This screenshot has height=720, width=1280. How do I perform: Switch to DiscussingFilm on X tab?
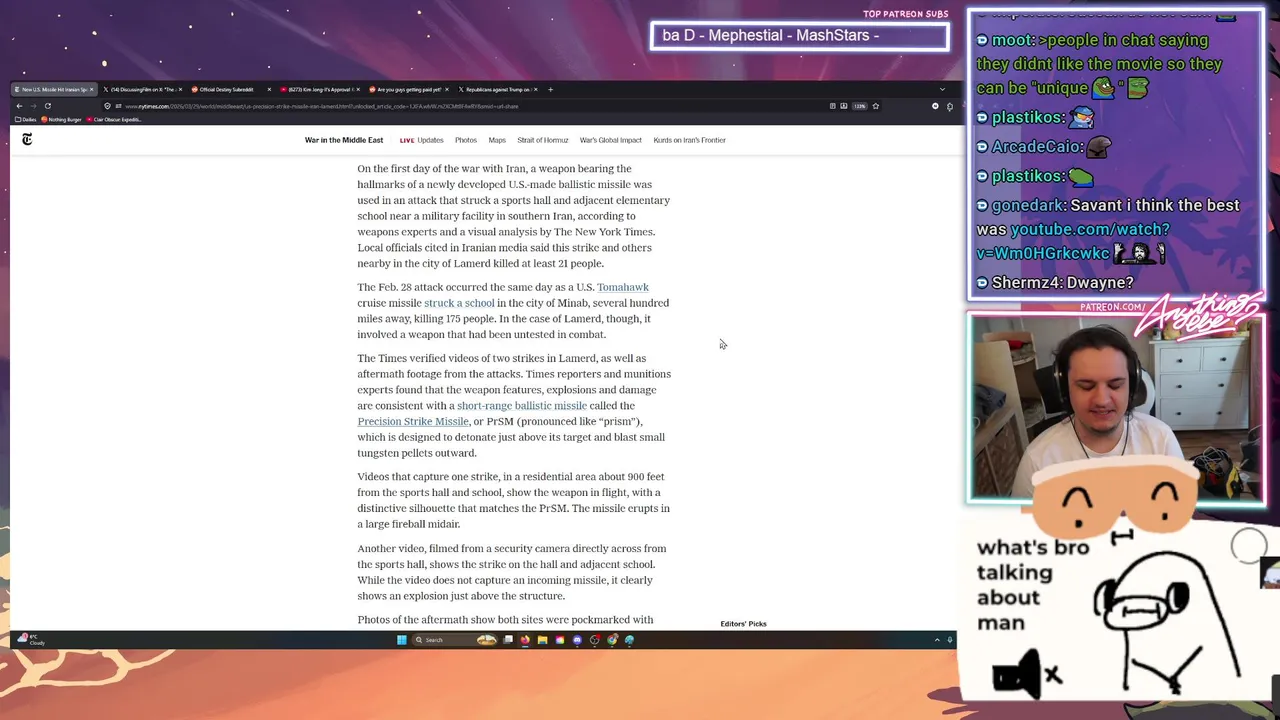(x=141, y=89)
